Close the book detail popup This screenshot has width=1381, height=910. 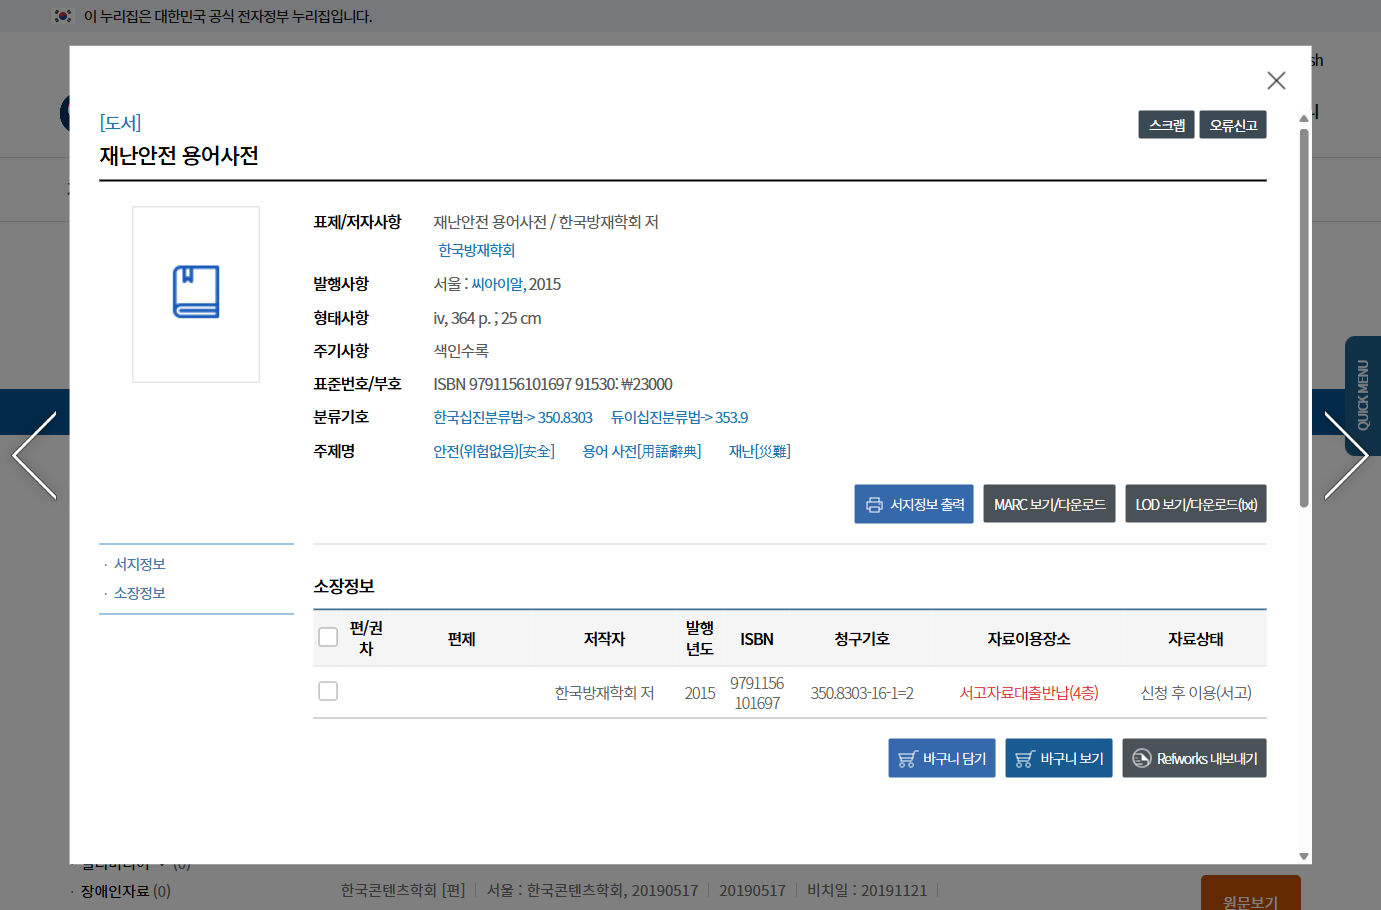point(1275,80)
